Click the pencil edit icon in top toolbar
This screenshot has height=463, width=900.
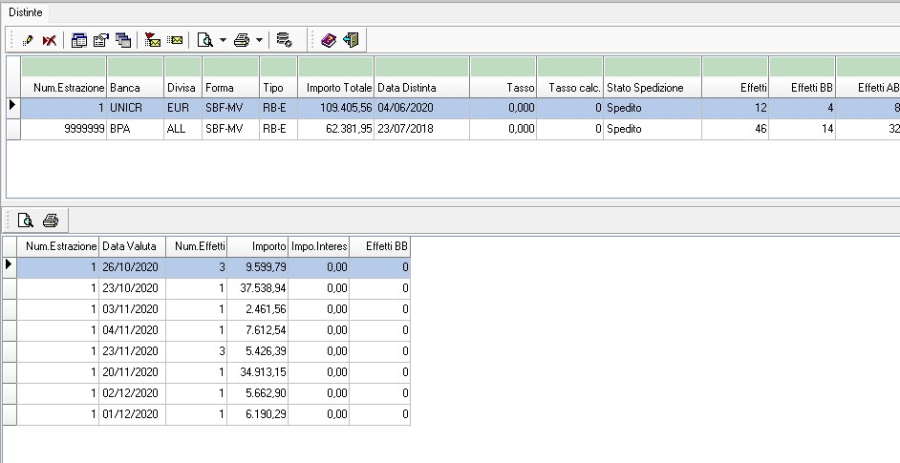pos(27,40)
